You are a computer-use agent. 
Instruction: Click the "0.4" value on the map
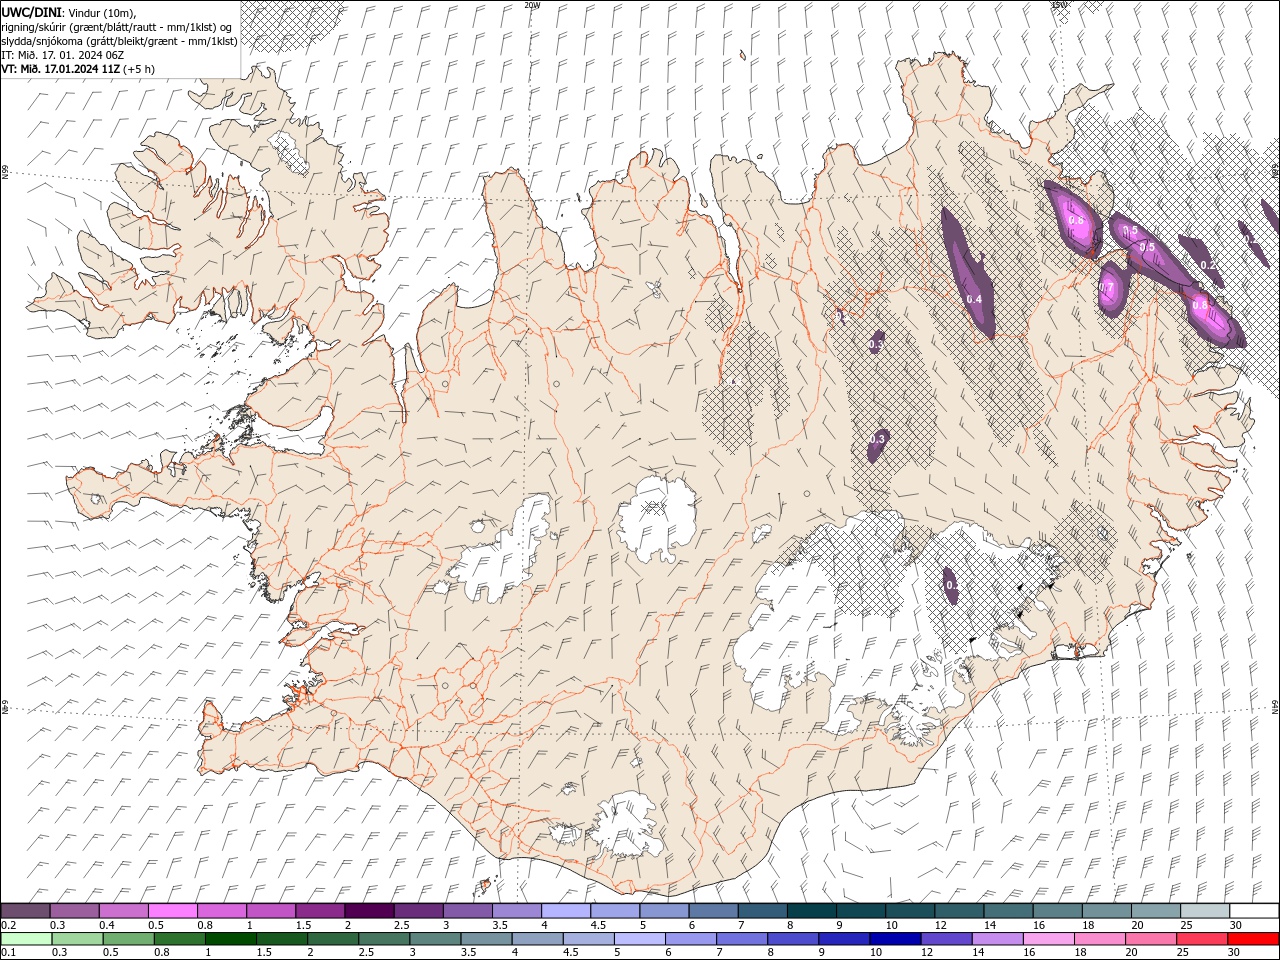[x=974, y=299]
